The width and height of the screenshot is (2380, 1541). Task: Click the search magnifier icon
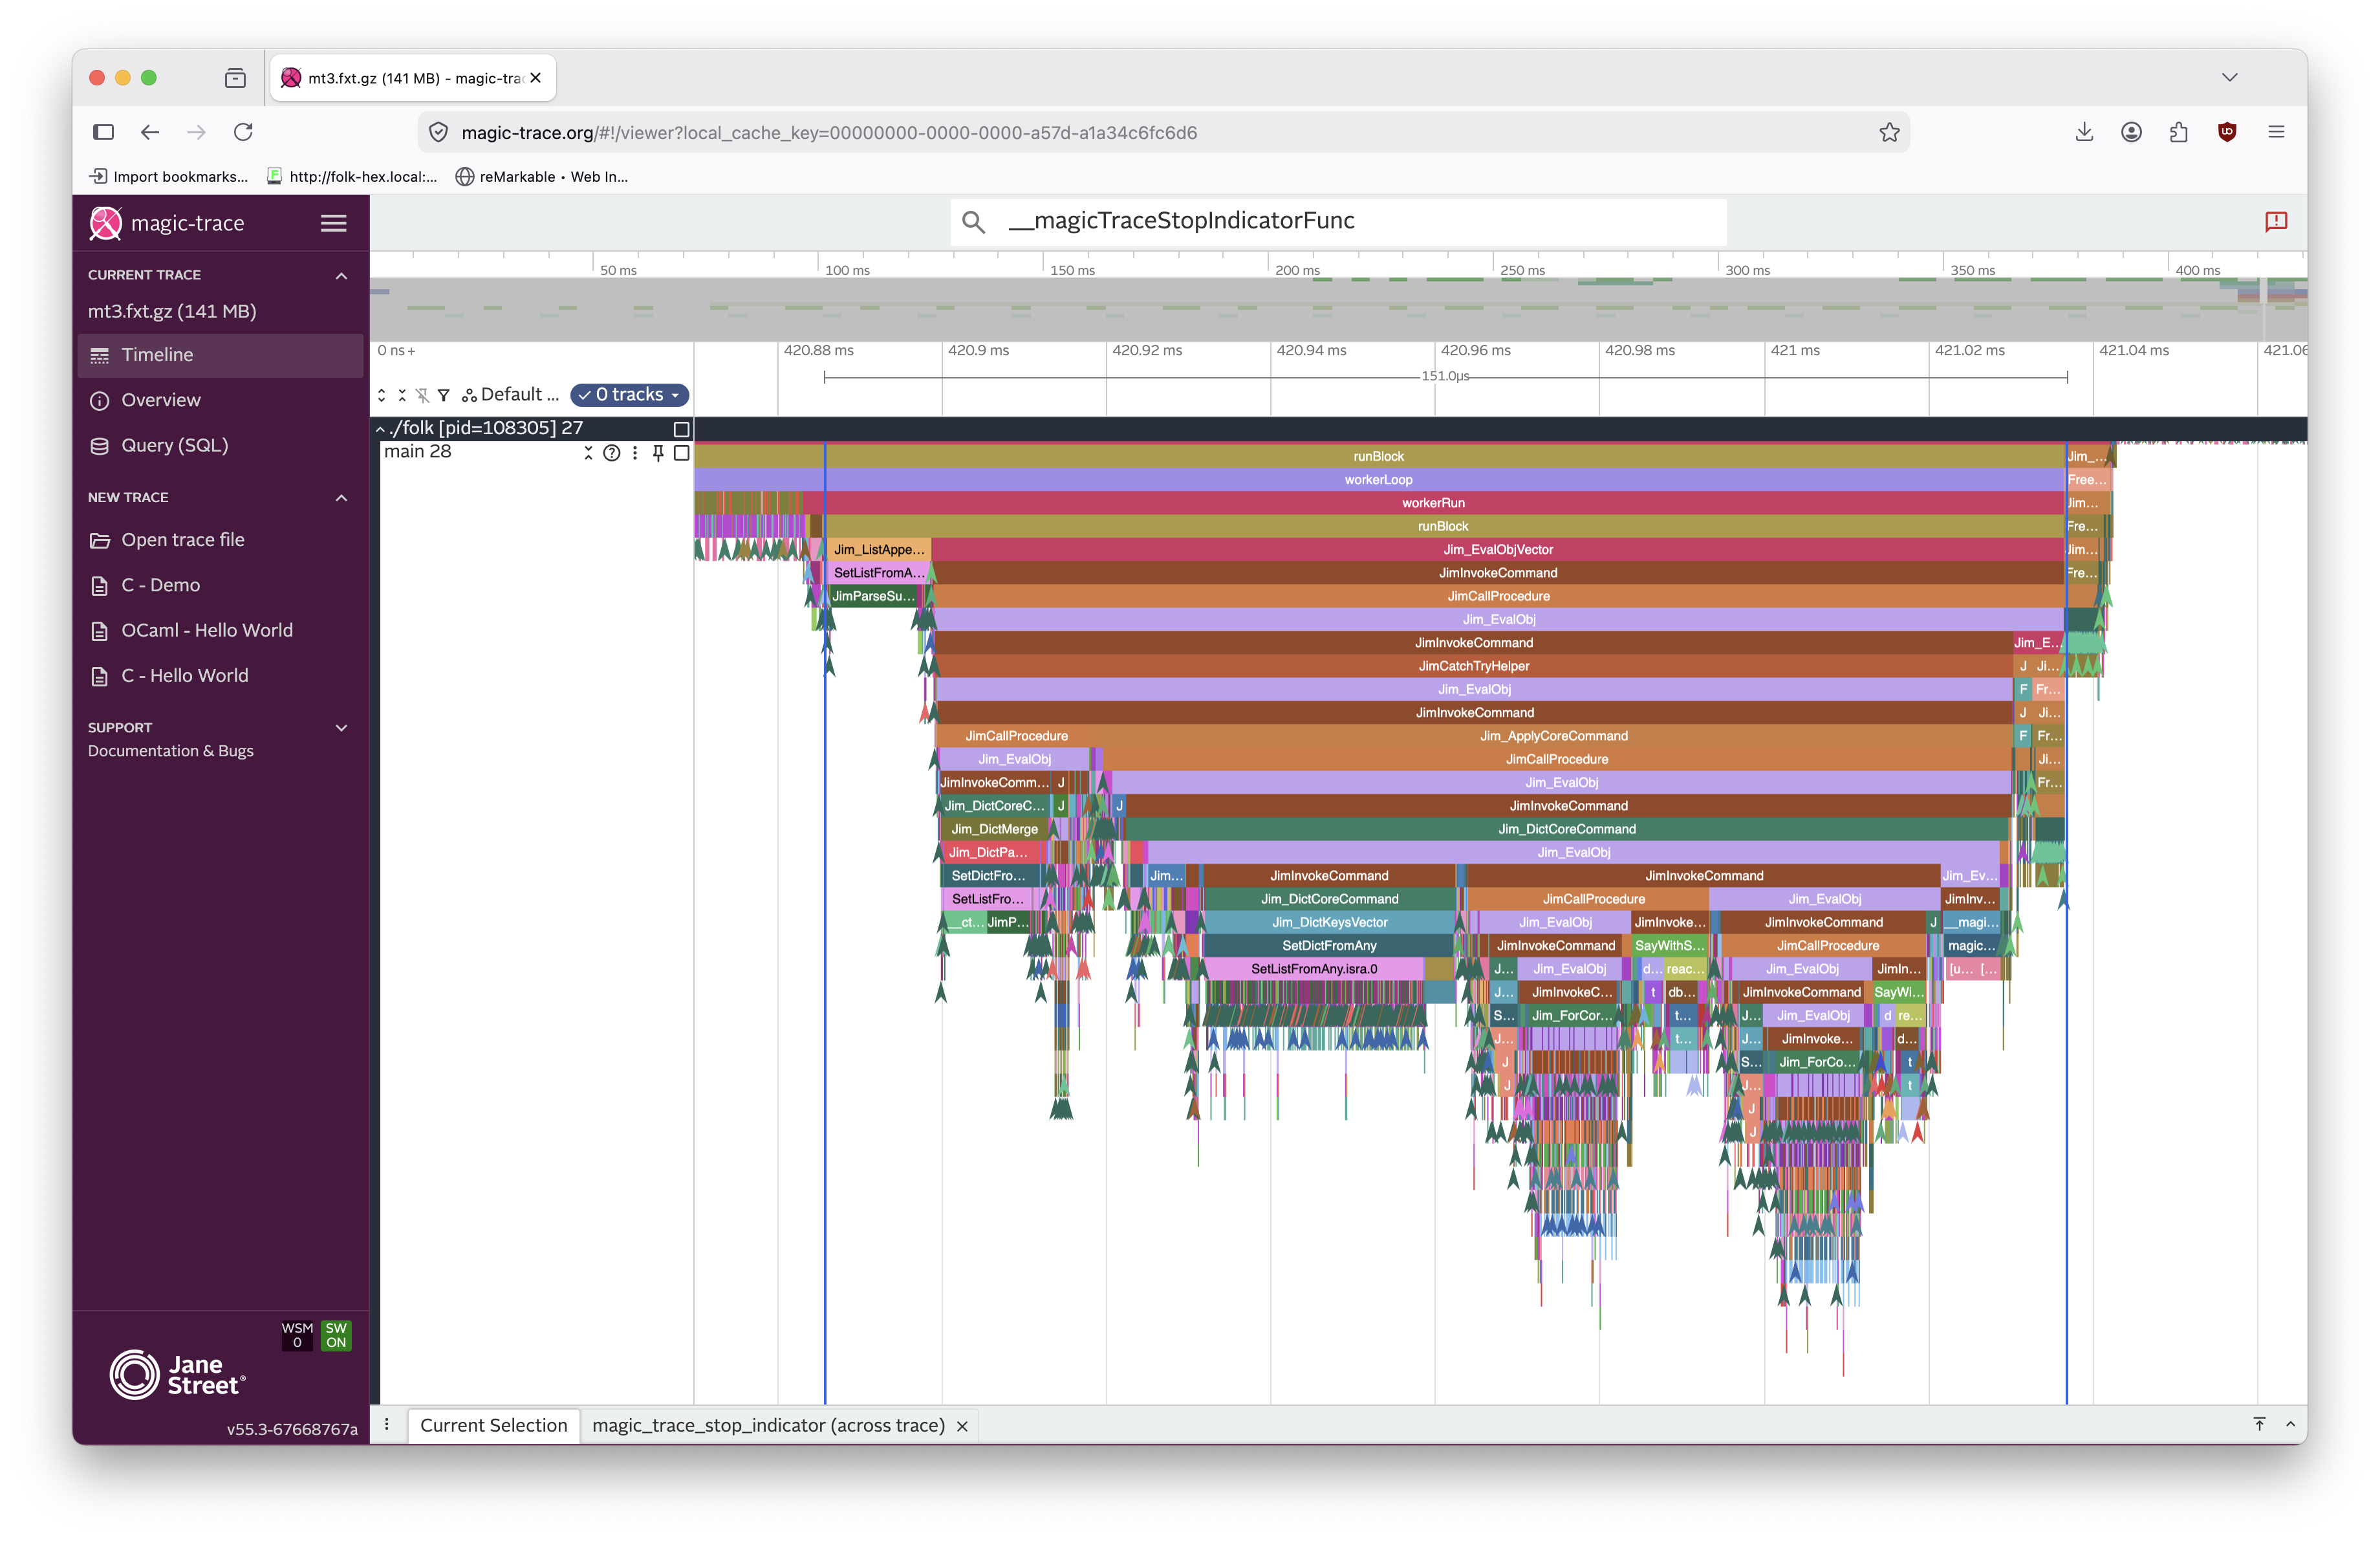[x=973, y=222]
